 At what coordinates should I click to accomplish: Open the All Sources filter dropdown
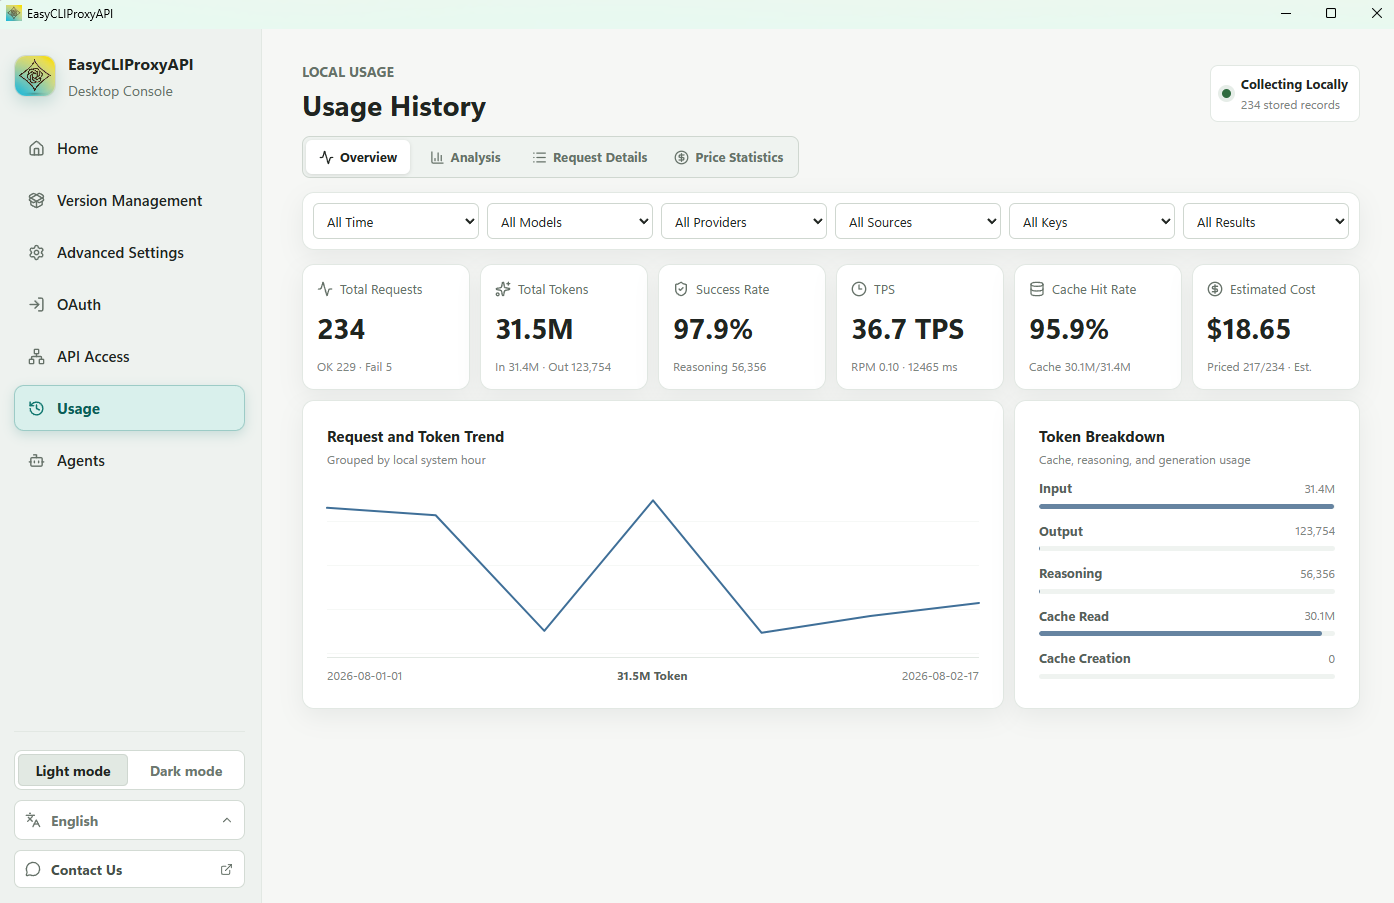coord(918,221)
